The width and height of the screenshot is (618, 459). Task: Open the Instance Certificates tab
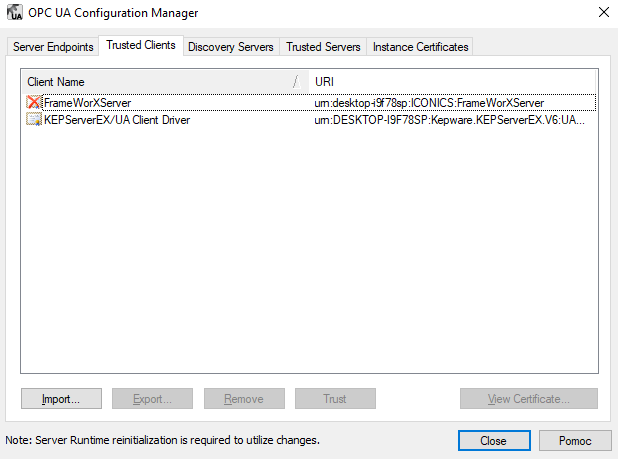(420, 47)
